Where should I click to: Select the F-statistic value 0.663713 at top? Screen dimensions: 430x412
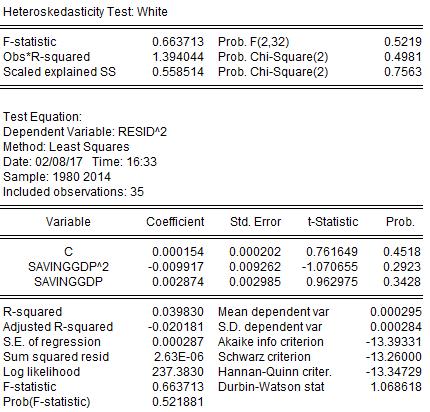(x=178, y=42)
